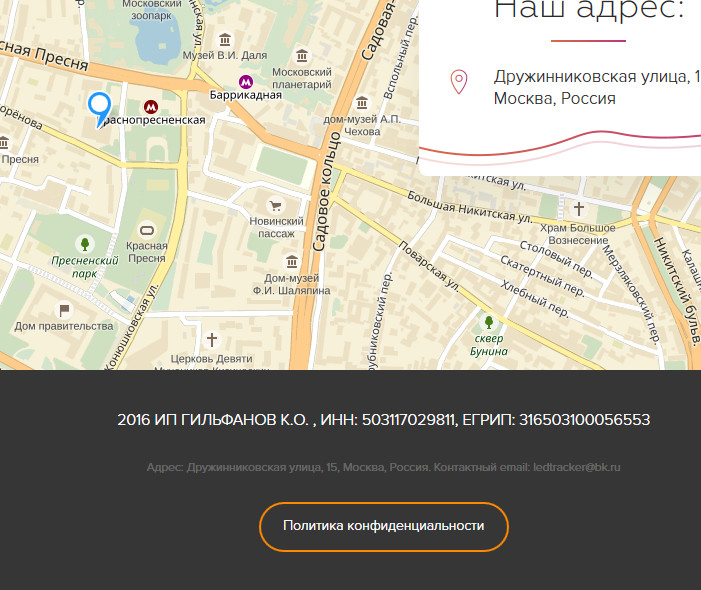Screen dimensions: 701x590
Task: Click the Поварская ул. street label
Action: [x=429, y=267]
